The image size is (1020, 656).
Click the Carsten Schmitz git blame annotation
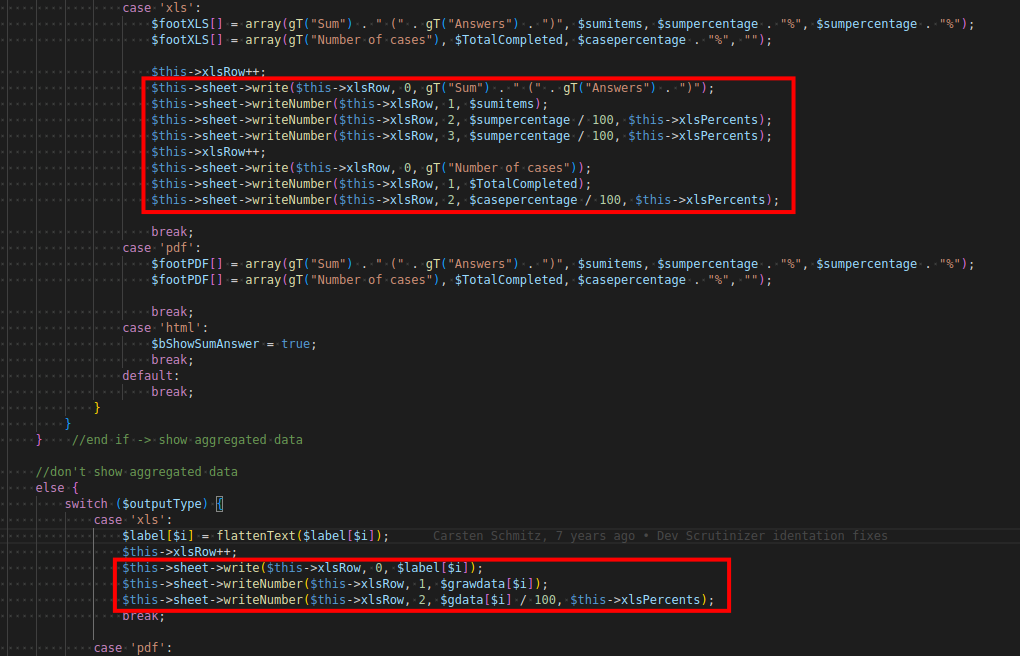pos(660,536)
